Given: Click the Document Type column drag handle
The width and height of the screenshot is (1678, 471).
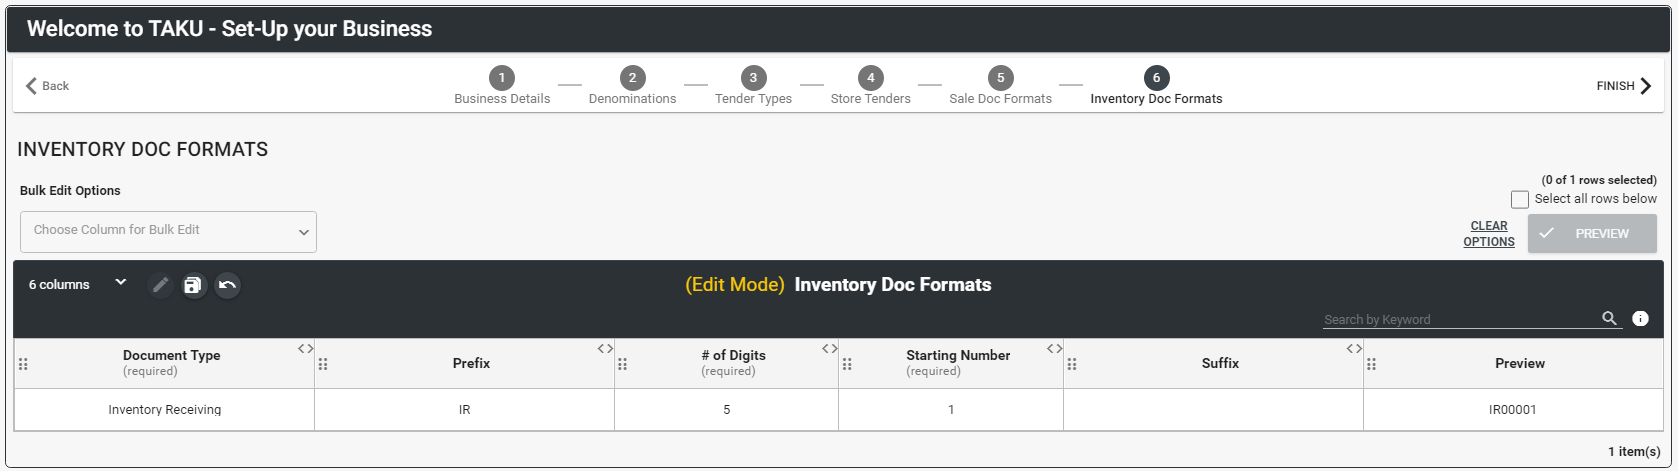Looking at the screenshot, I should pyautogui.click(x=23, y=364).
